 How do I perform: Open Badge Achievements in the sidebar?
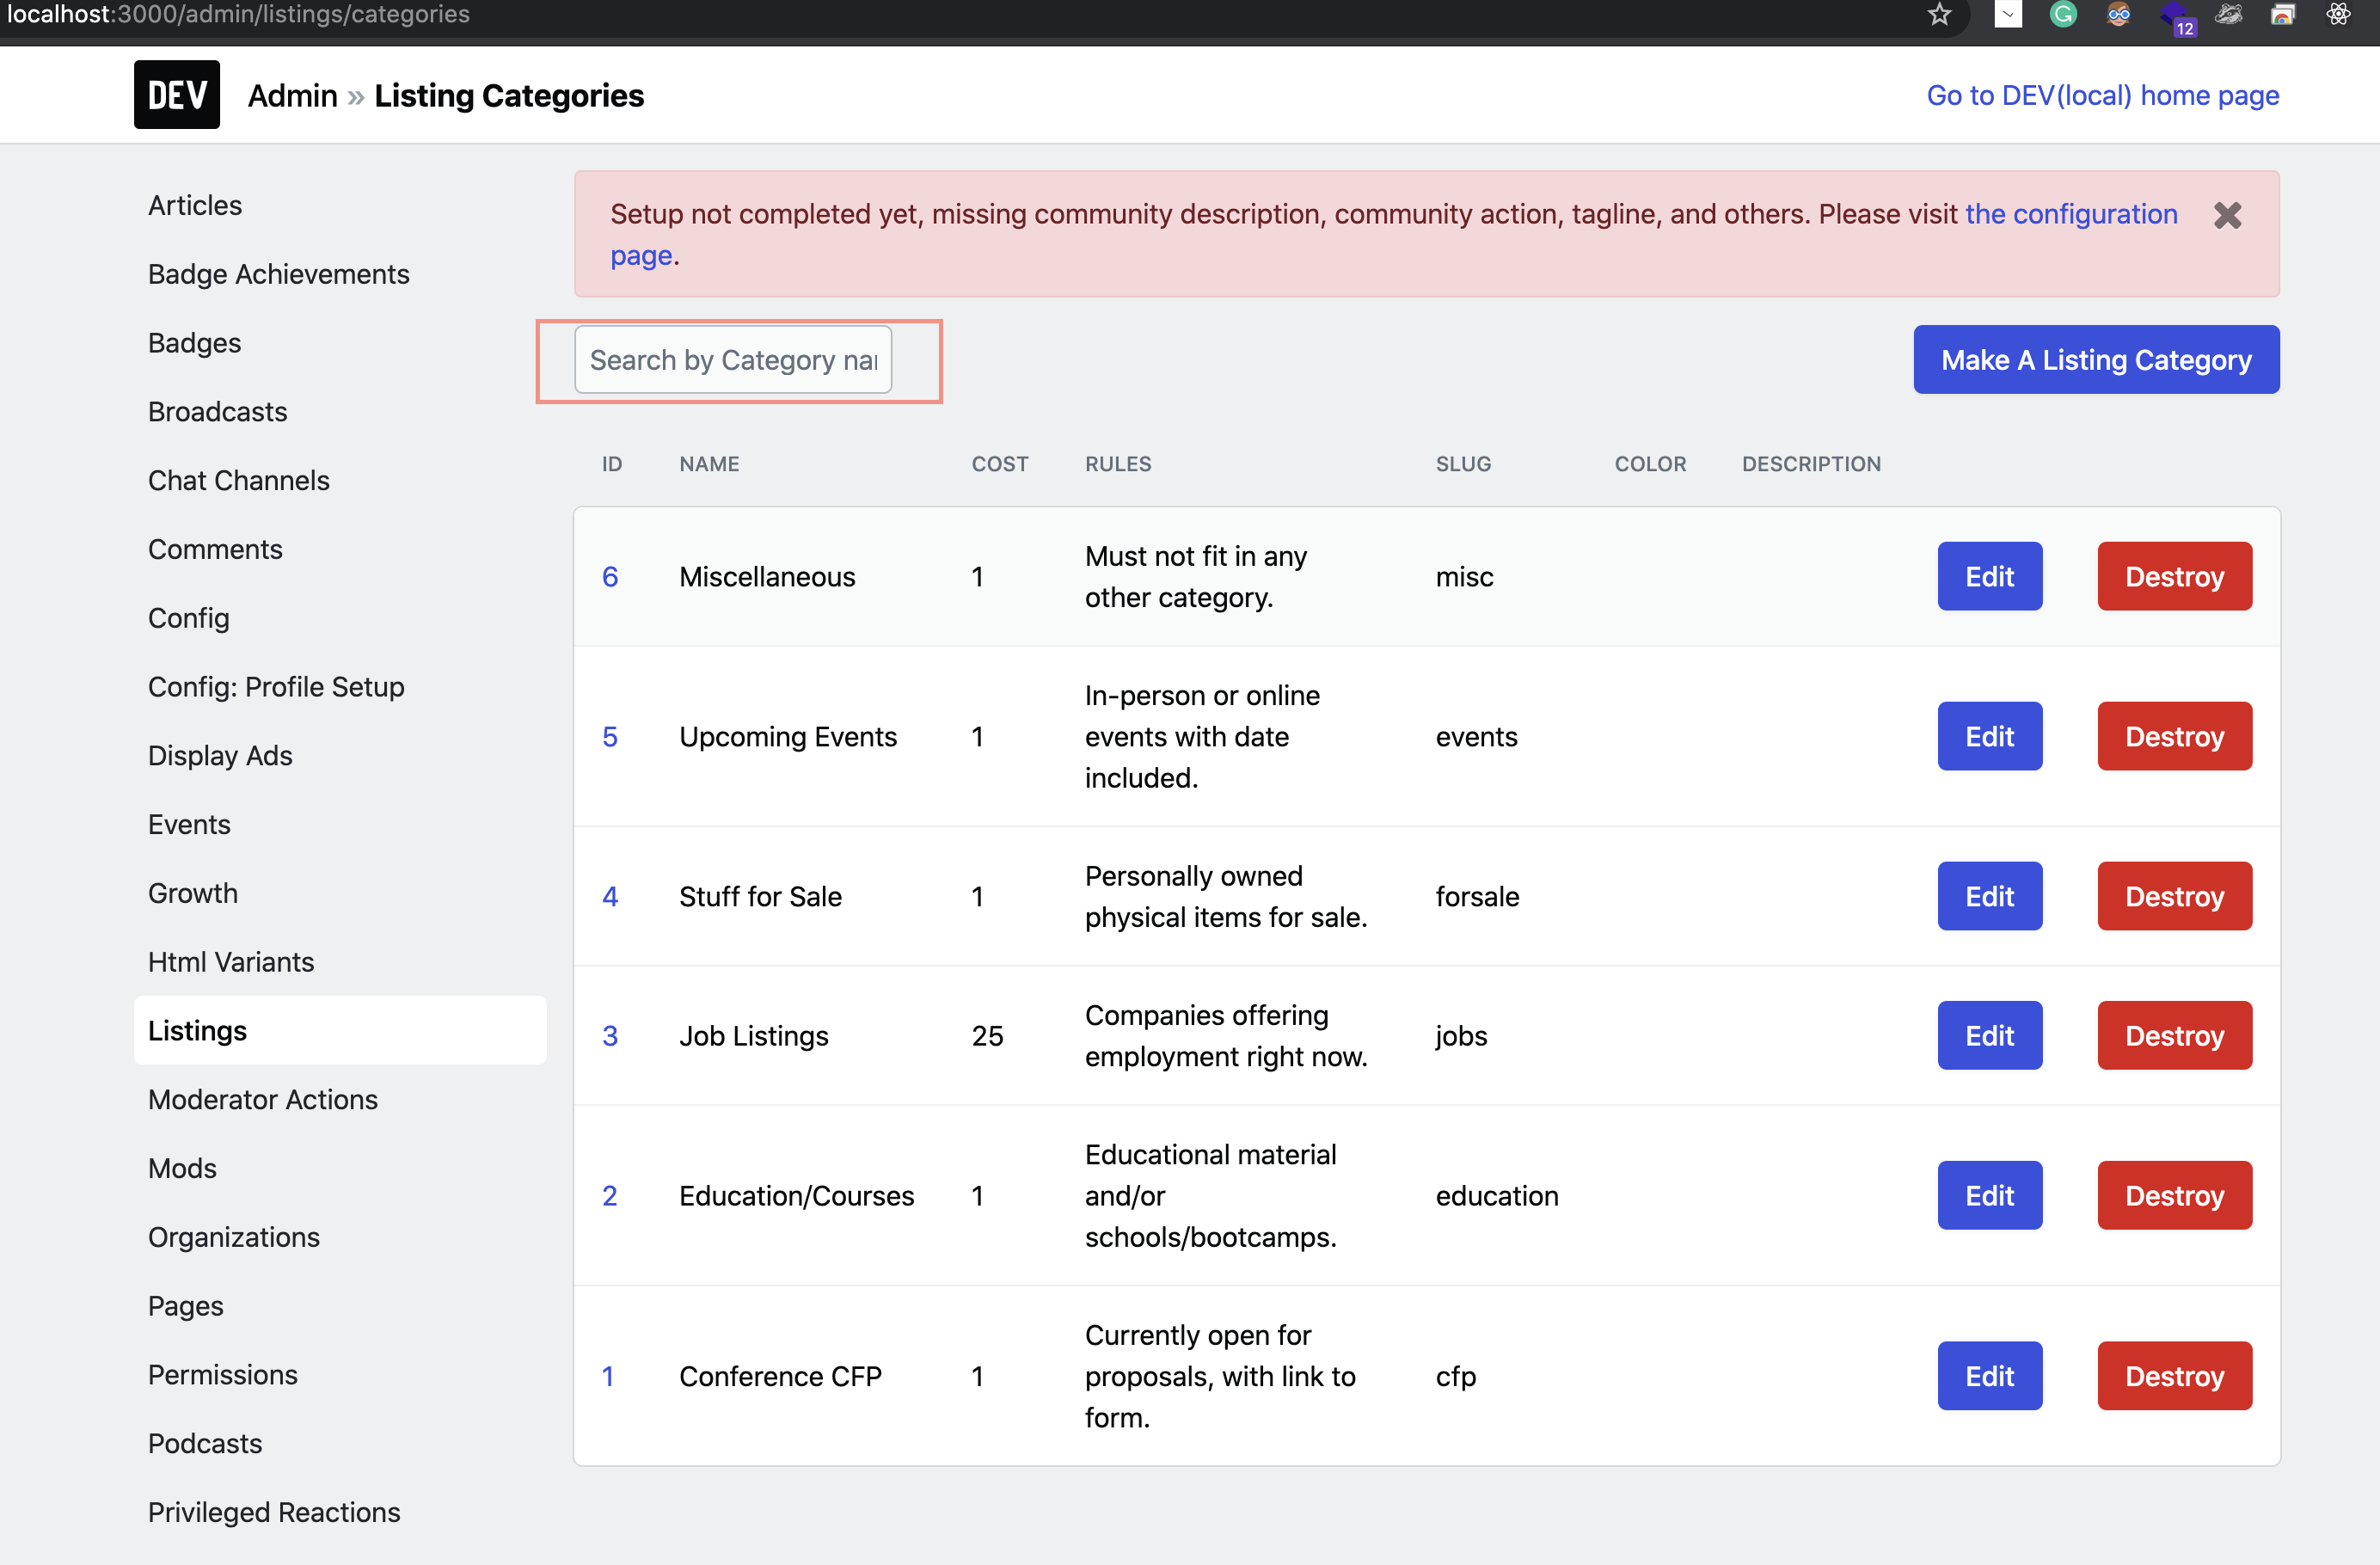[278, 274]
